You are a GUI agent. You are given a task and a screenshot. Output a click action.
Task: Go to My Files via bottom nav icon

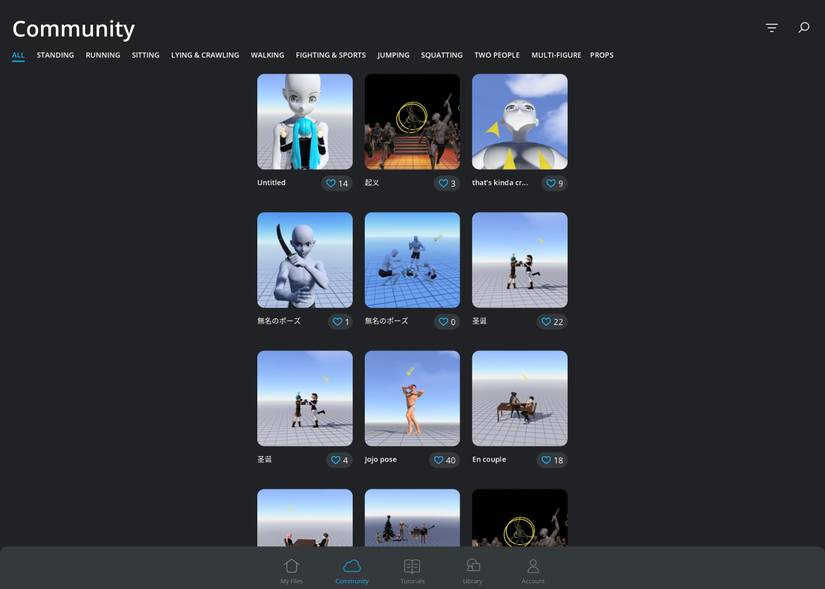(290, 565)
